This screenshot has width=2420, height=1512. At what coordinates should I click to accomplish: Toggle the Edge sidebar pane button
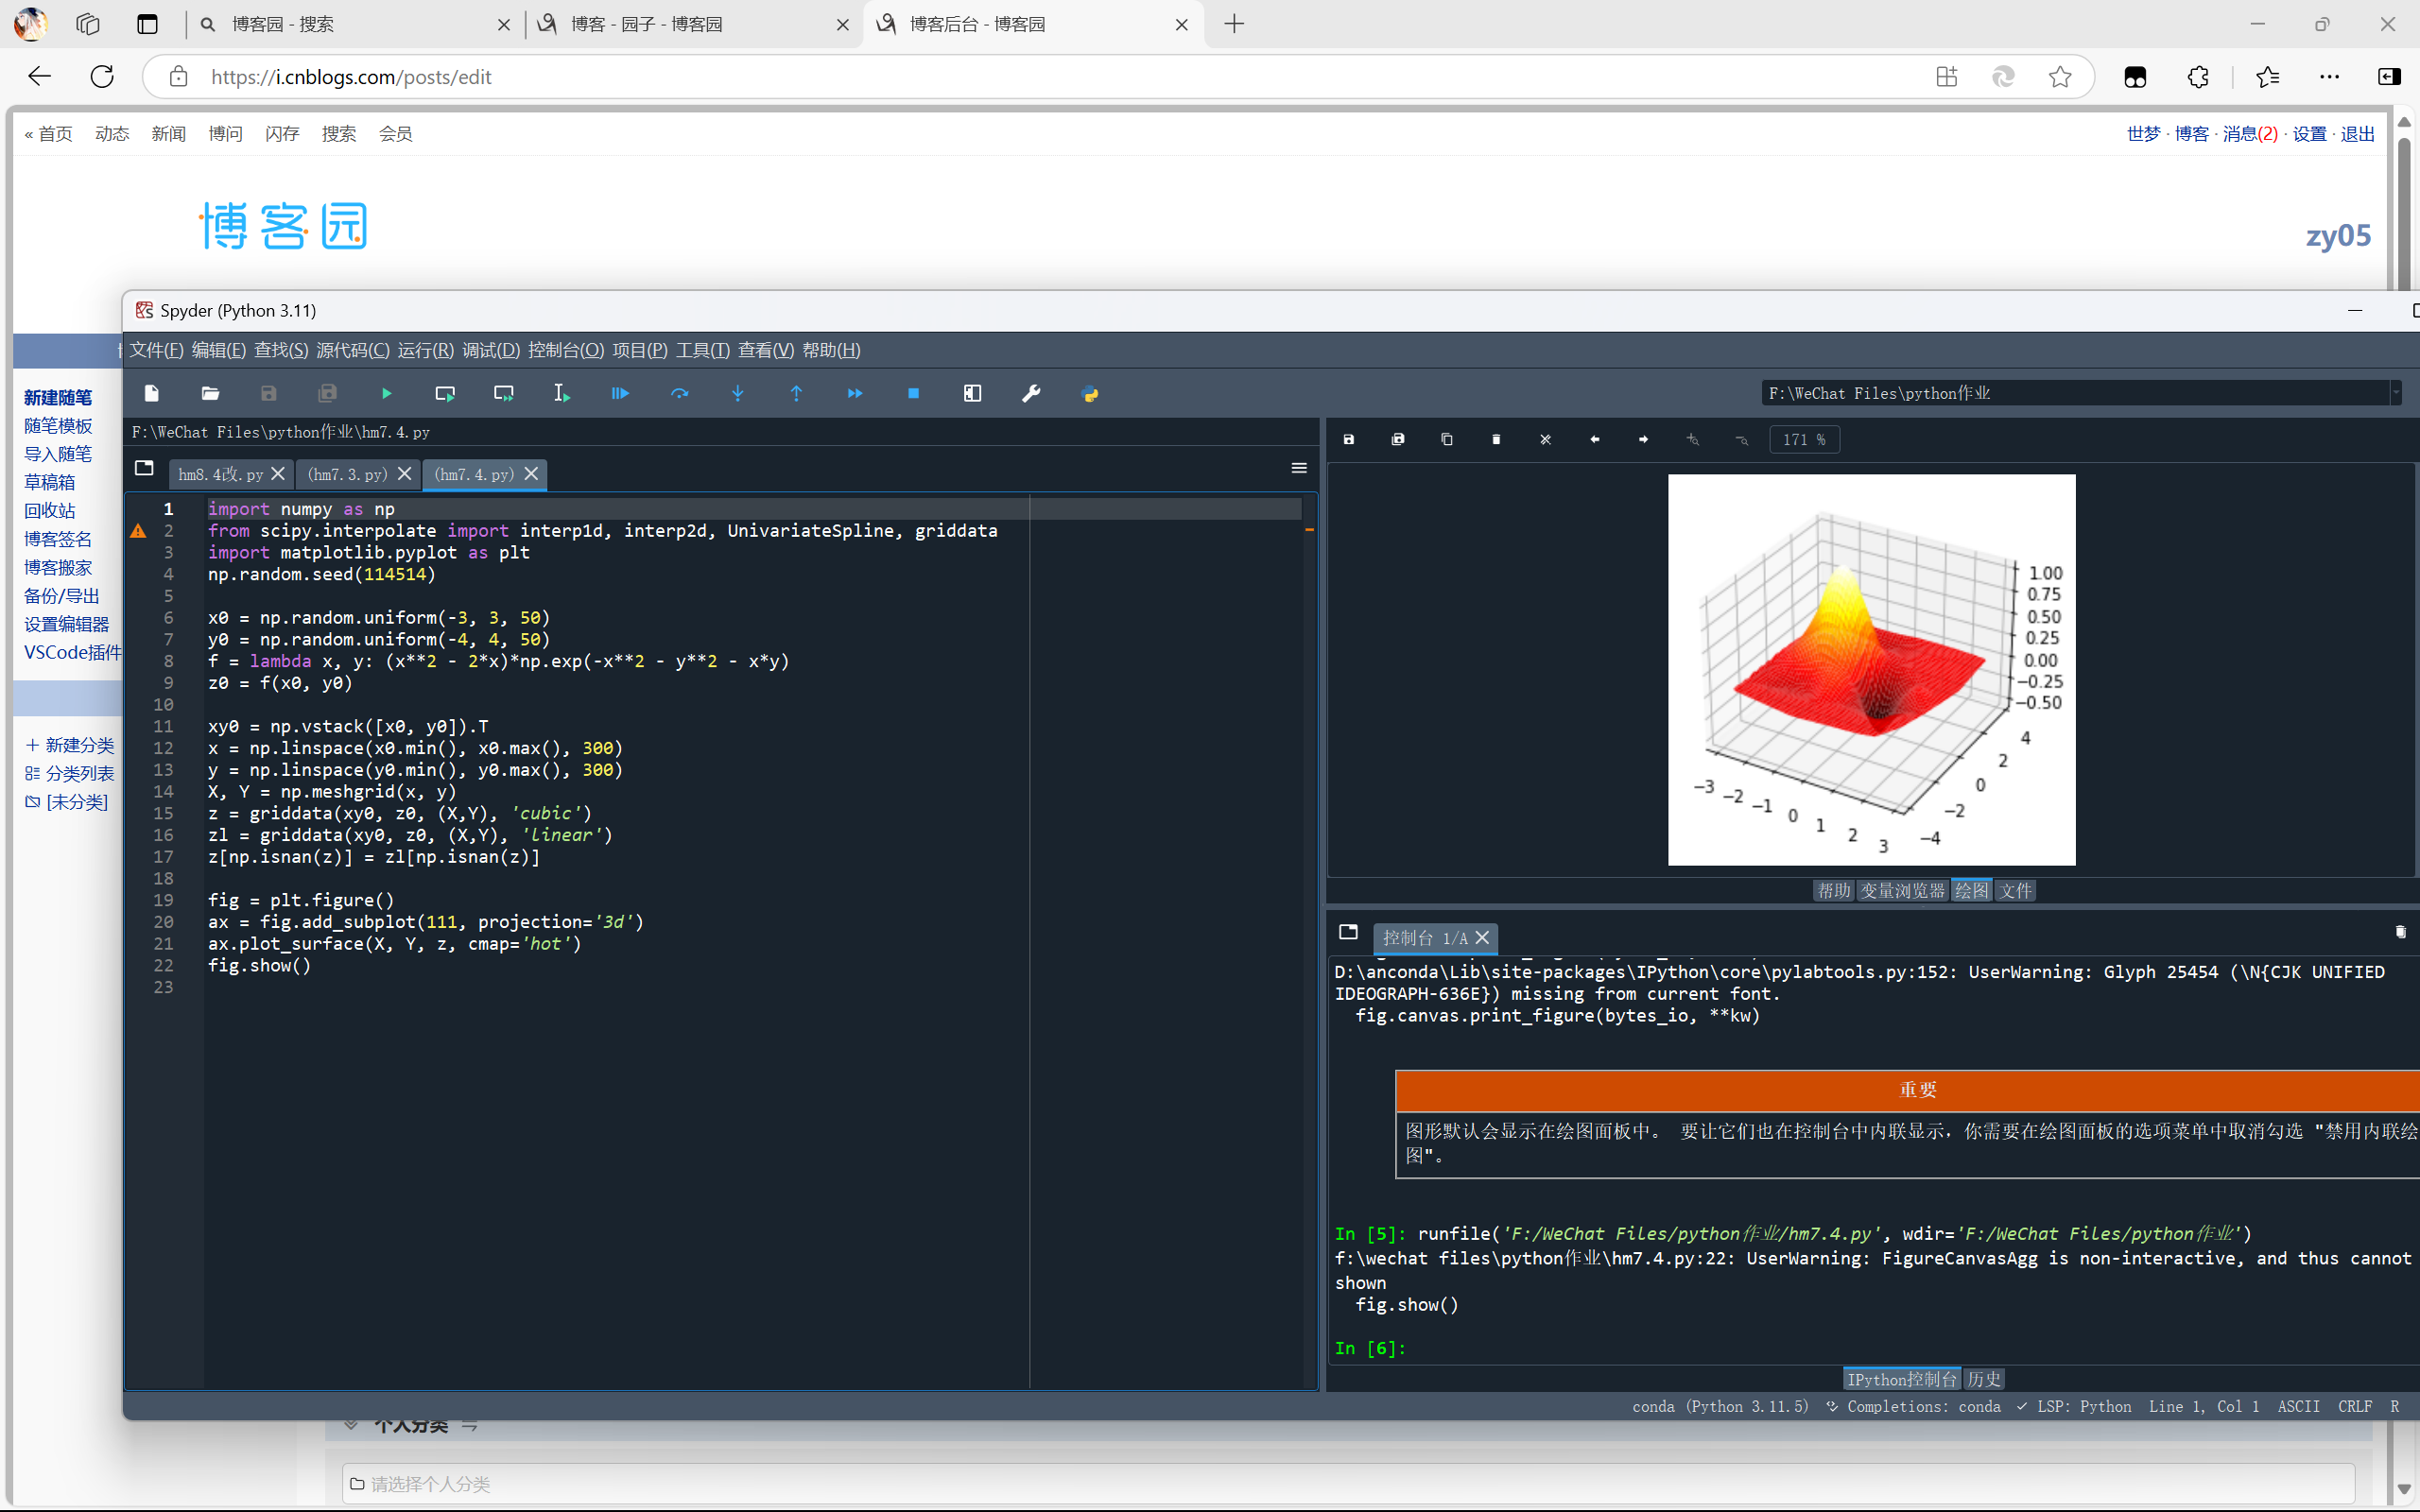click(x=2388, y=77)
